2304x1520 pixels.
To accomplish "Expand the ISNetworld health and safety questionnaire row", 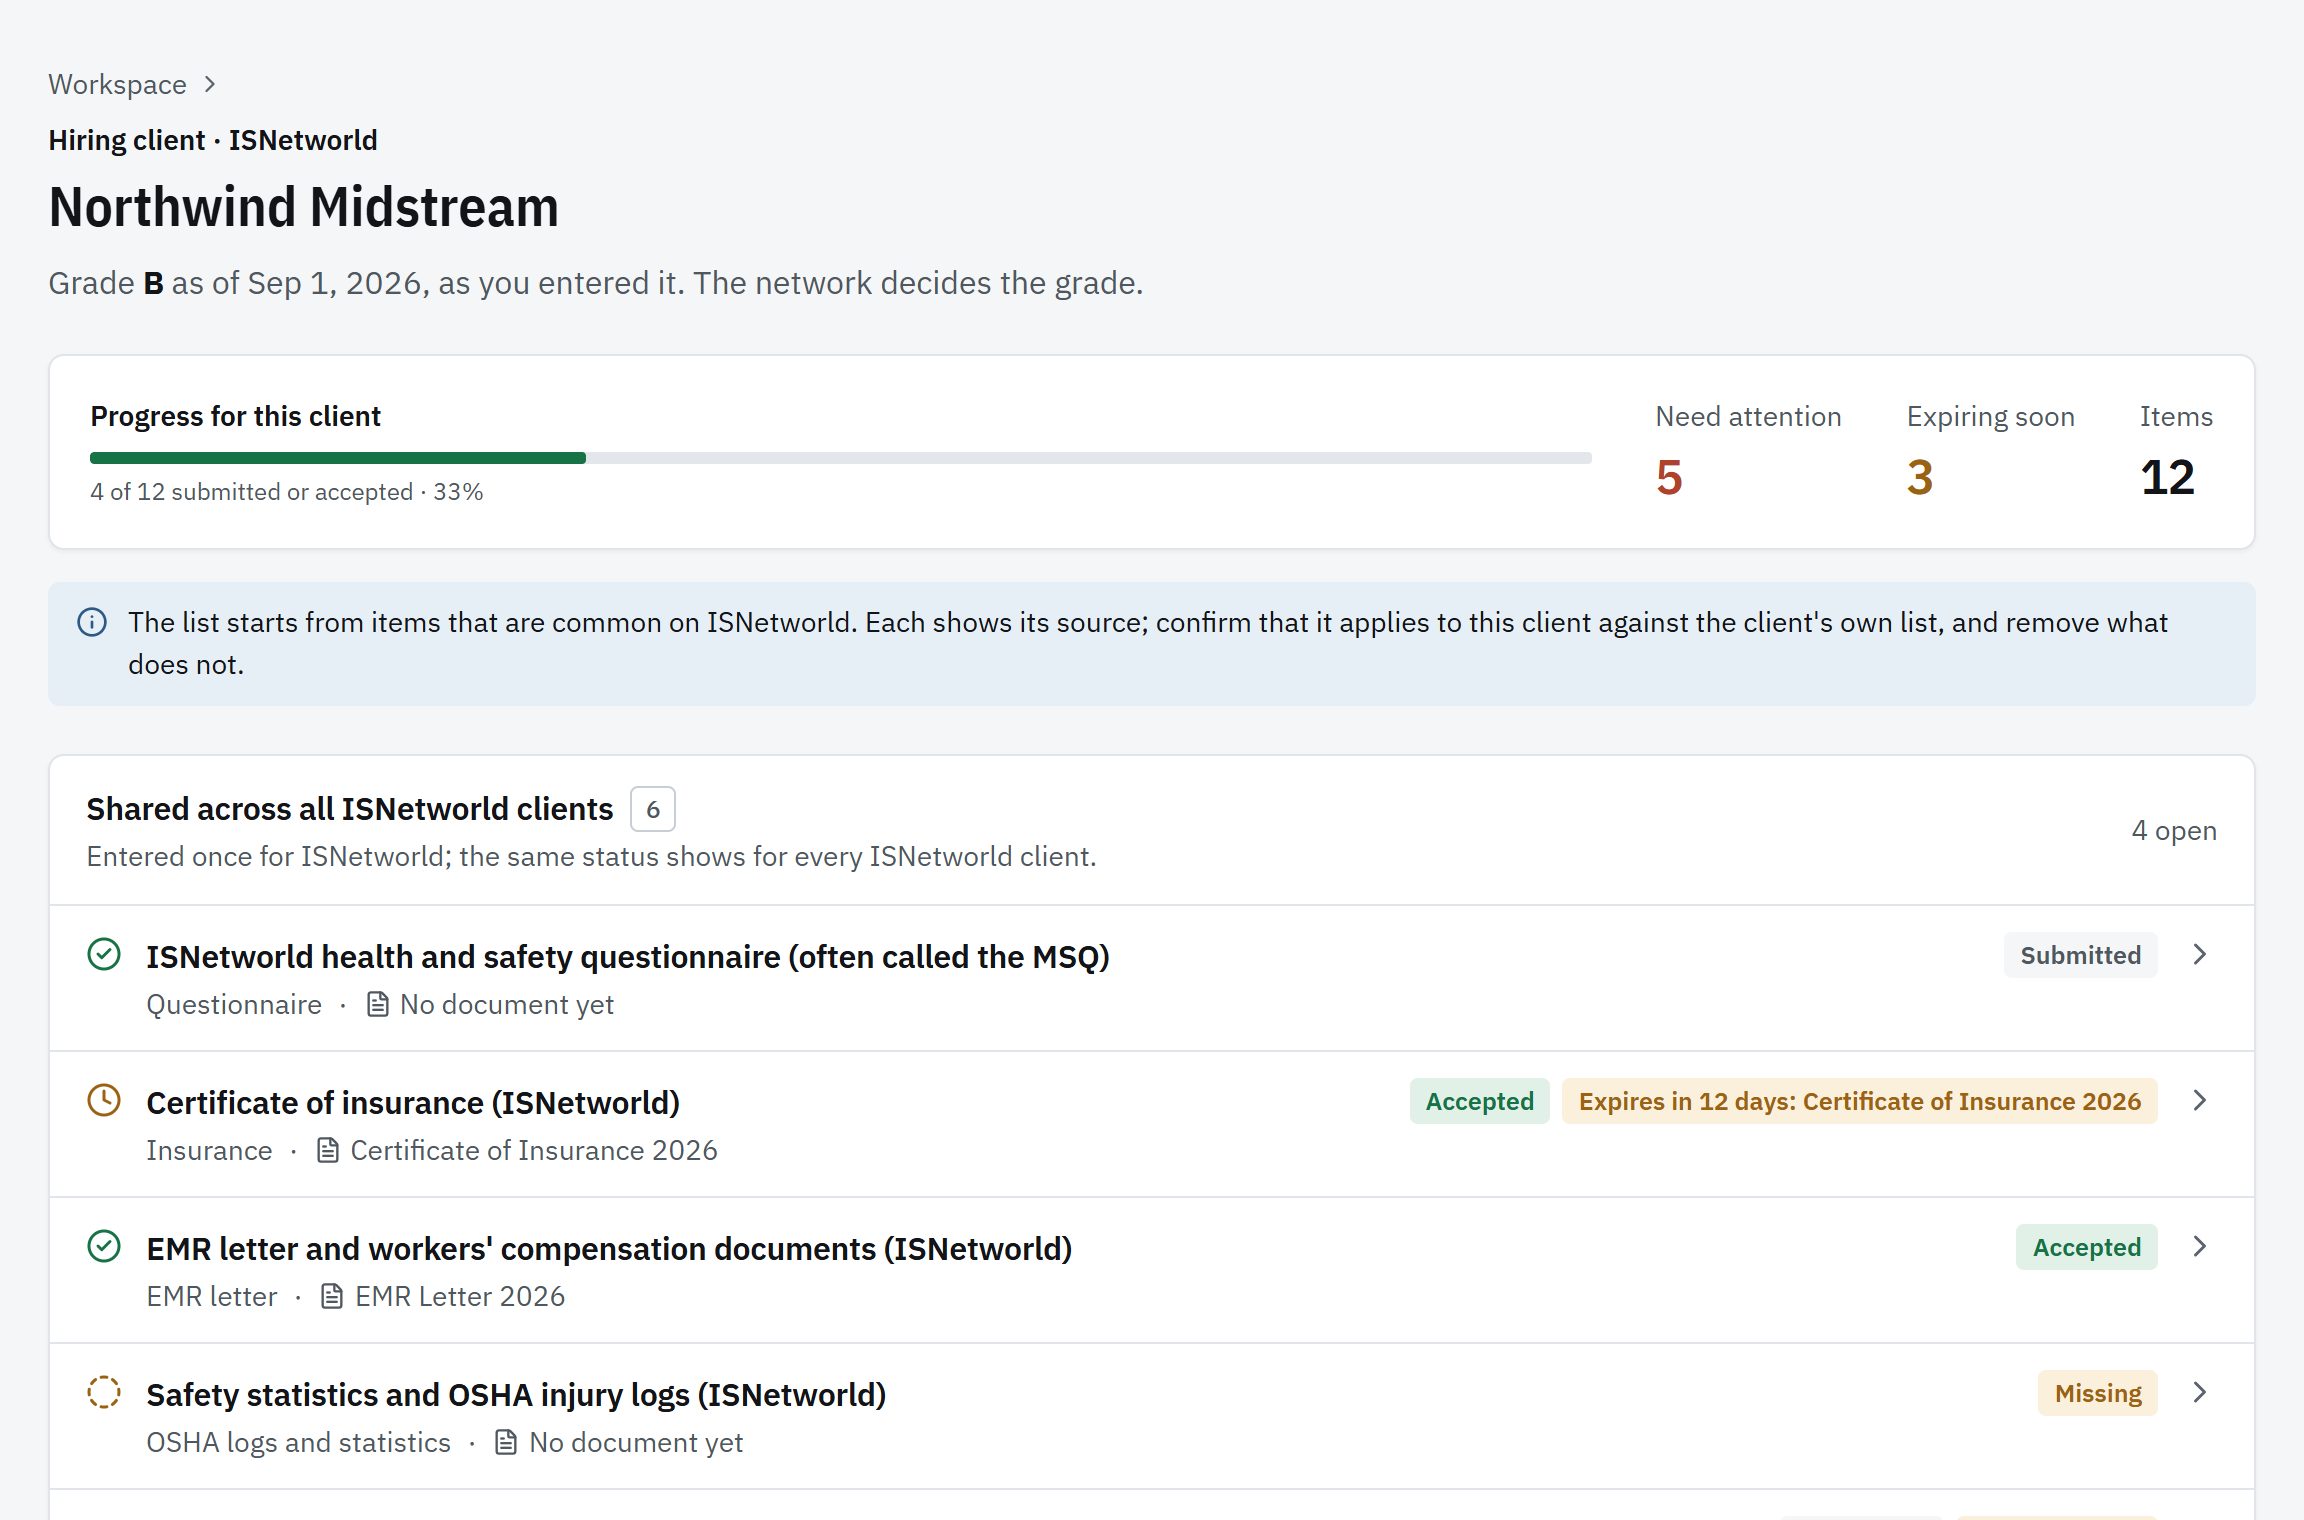I will [2199, 954].
